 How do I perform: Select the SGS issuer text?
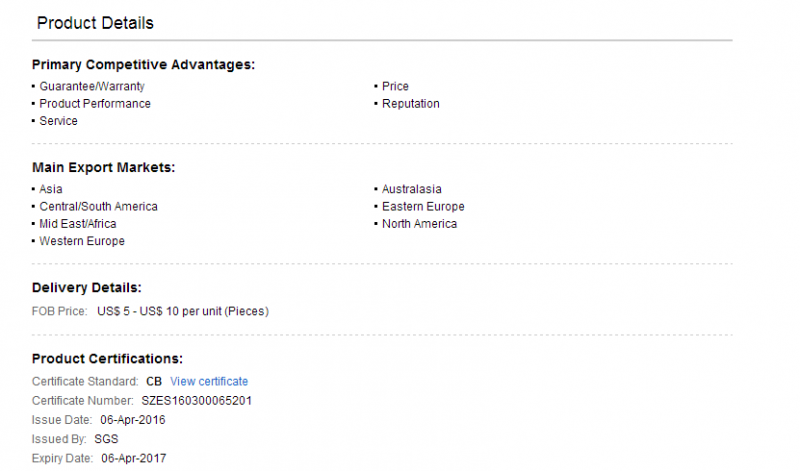coord(106,439)
